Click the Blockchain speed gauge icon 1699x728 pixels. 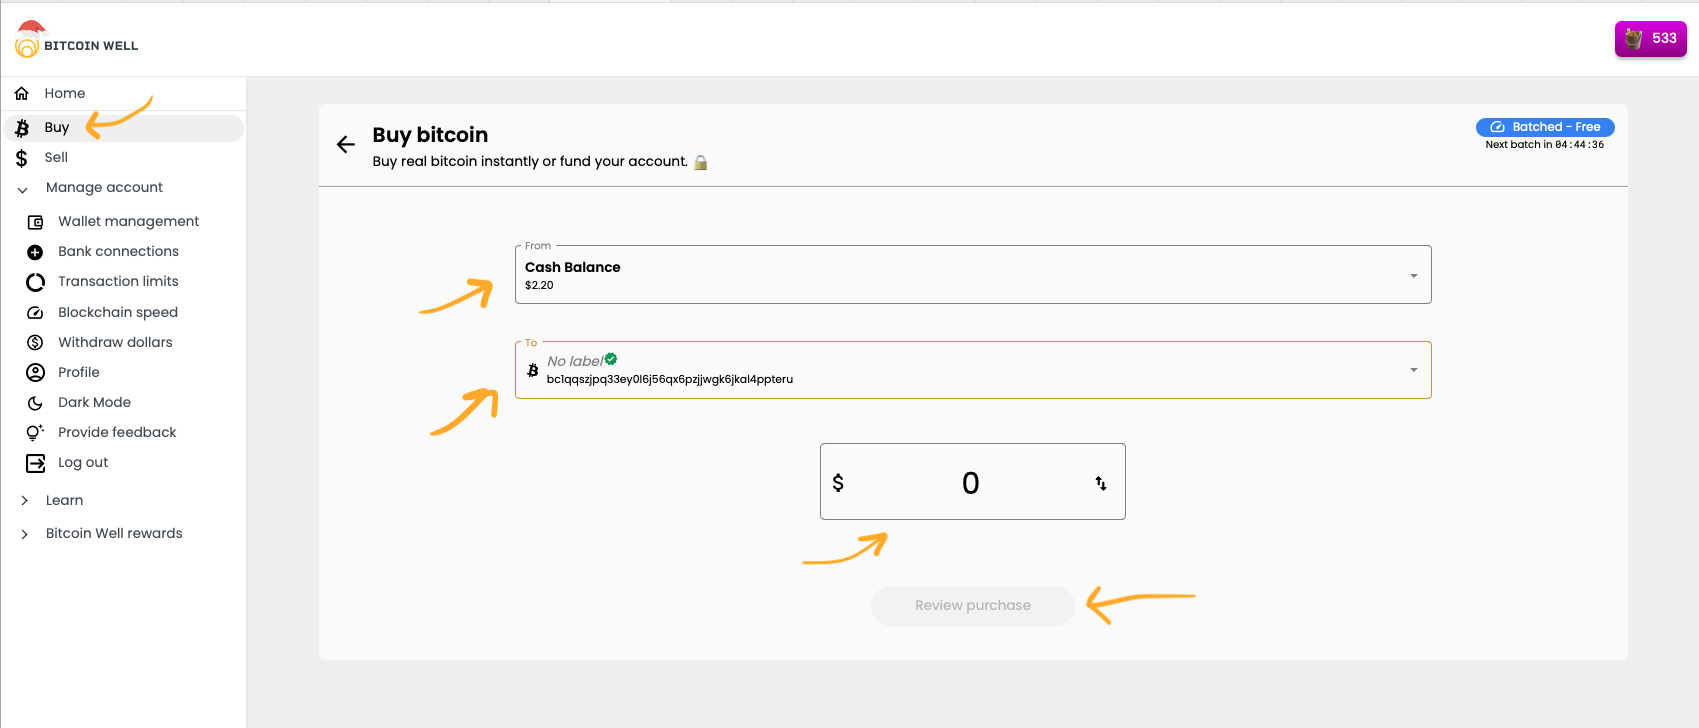(35, 313)
